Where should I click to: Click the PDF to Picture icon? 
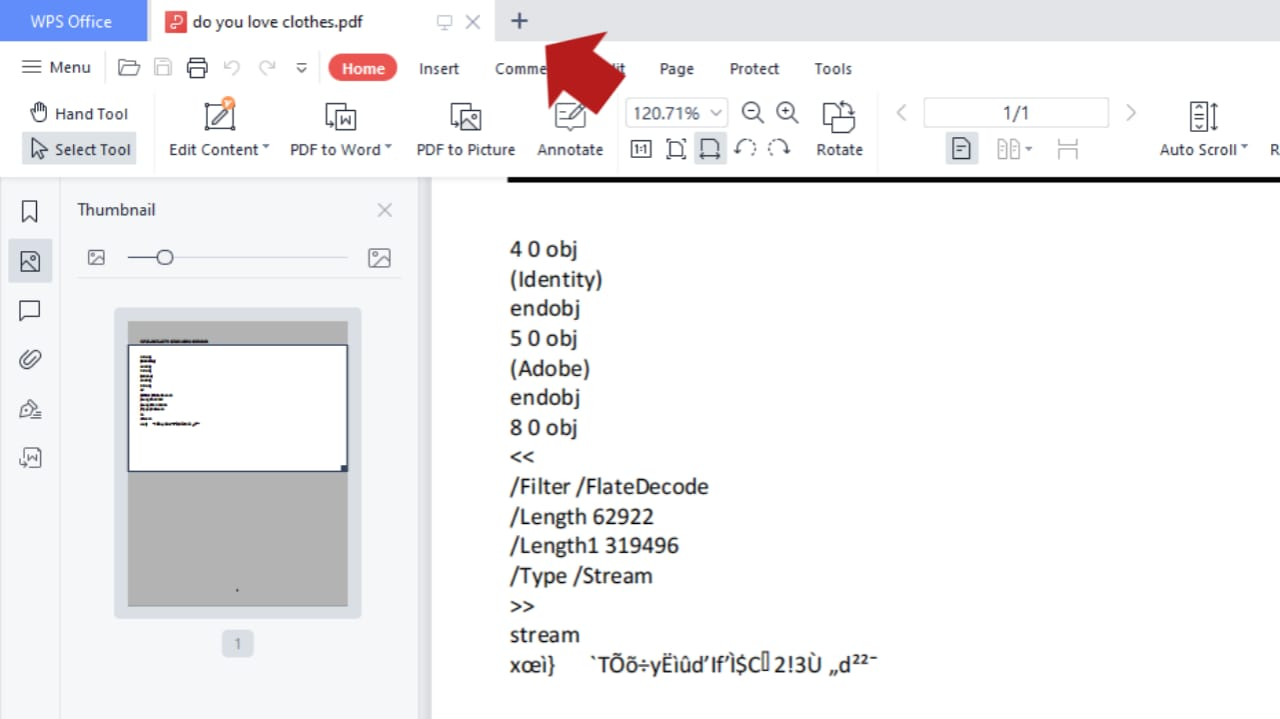click(x=466, y=116)
